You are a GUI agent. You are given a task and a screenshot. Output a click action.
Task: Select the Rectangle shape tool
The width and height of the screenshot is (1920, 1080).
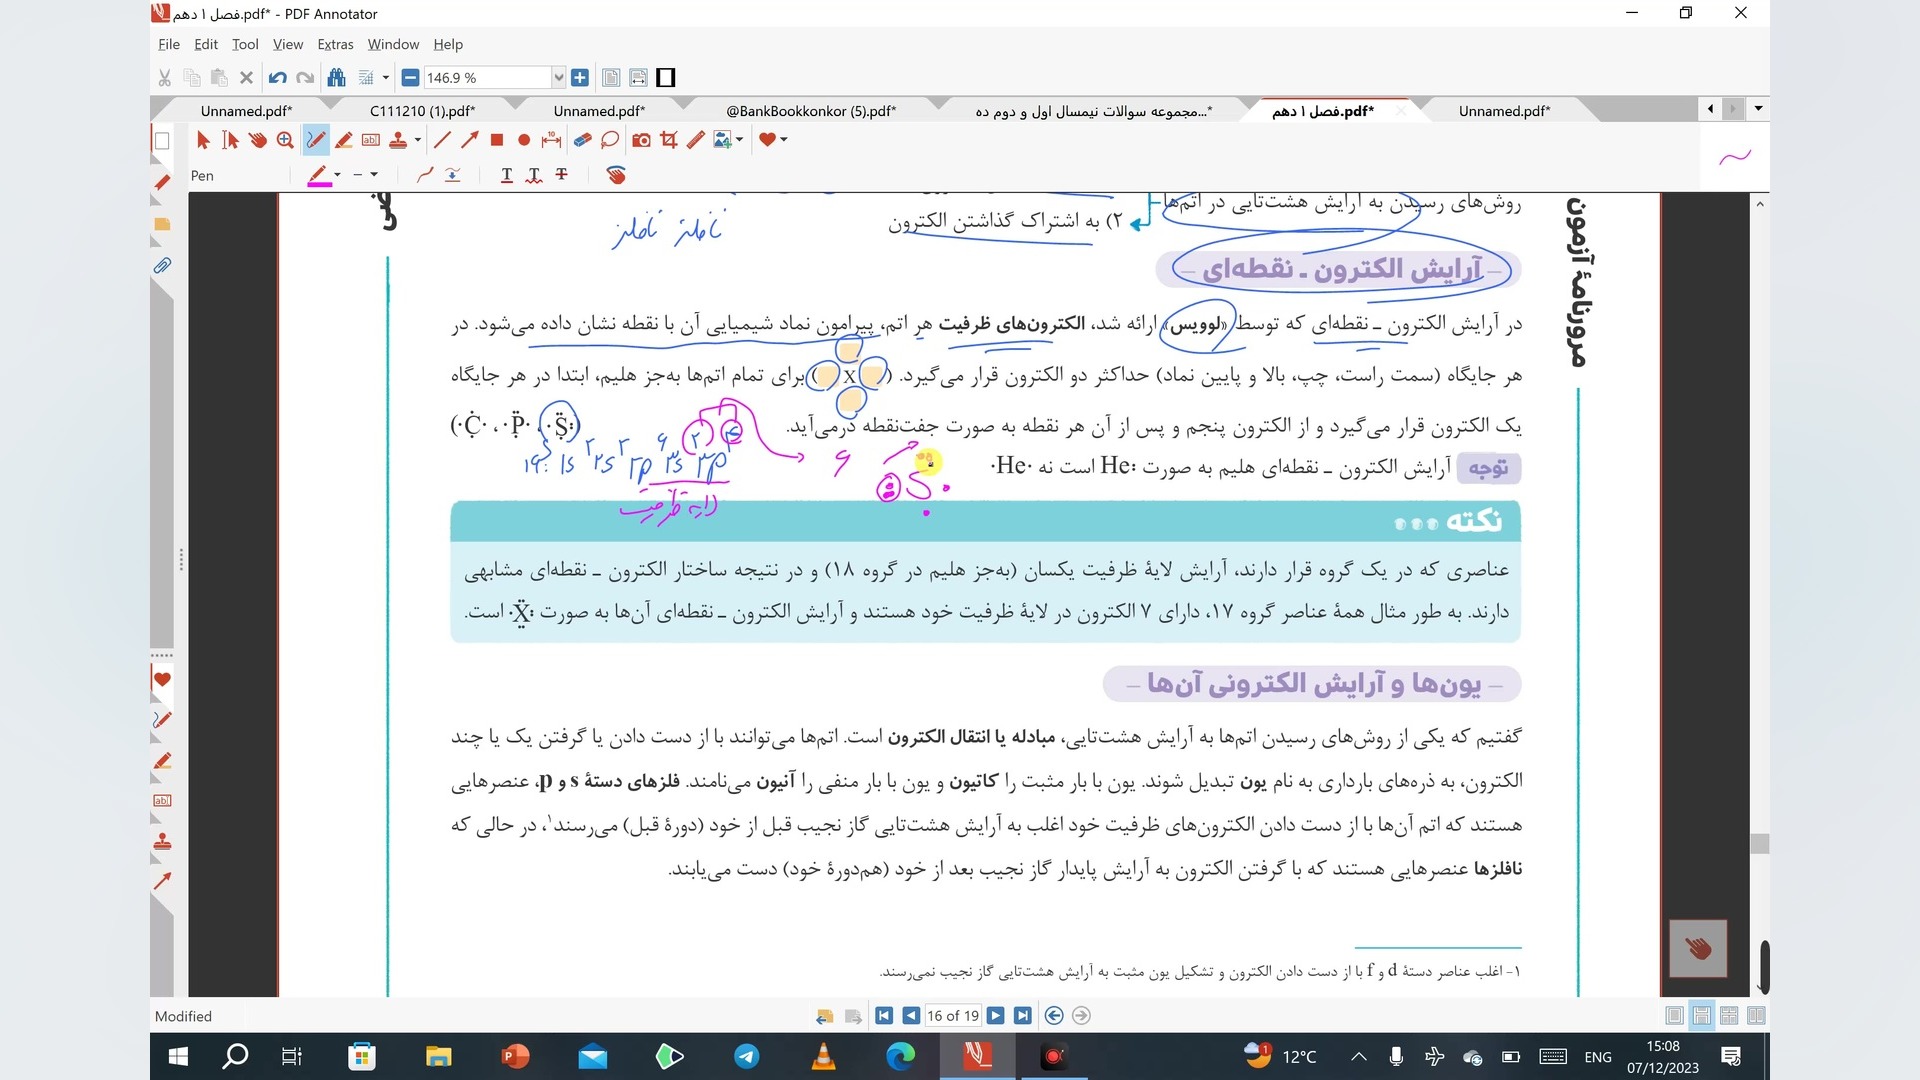pyautogui.click(x=496, y=140)
